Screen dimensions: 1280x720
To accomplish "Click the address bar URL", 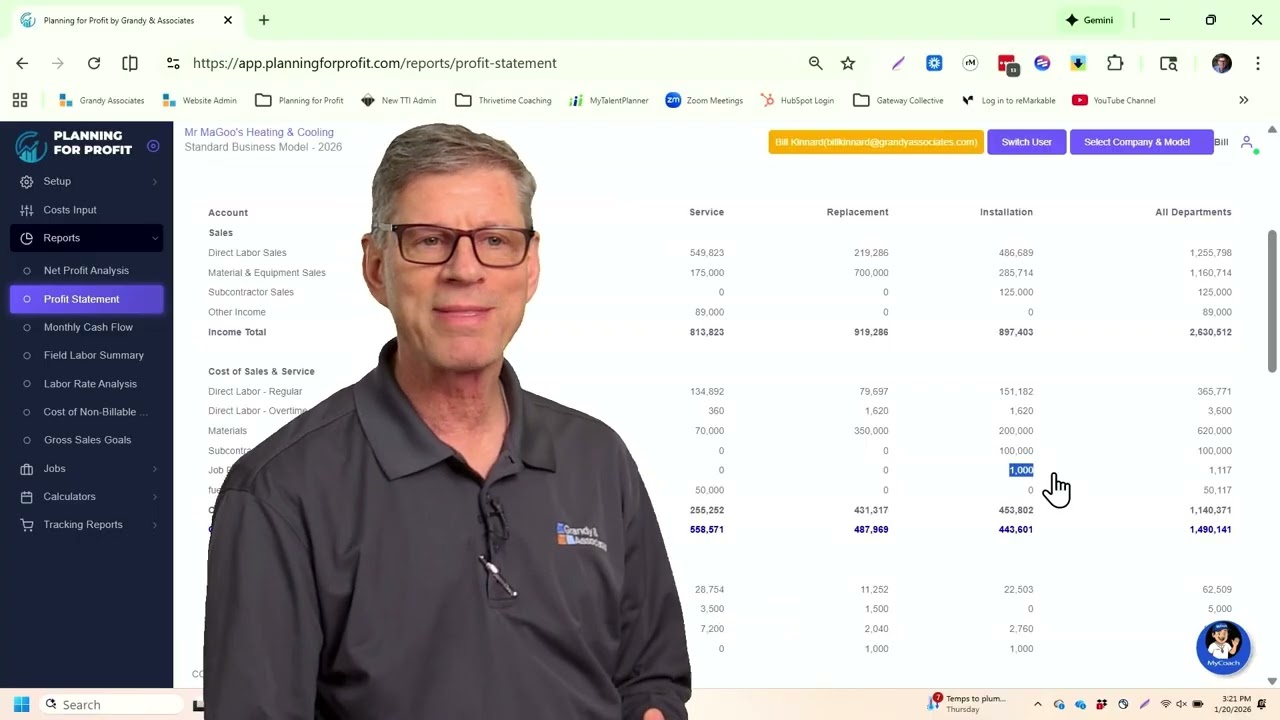I will pyautogui.click(x=375, y=63).
